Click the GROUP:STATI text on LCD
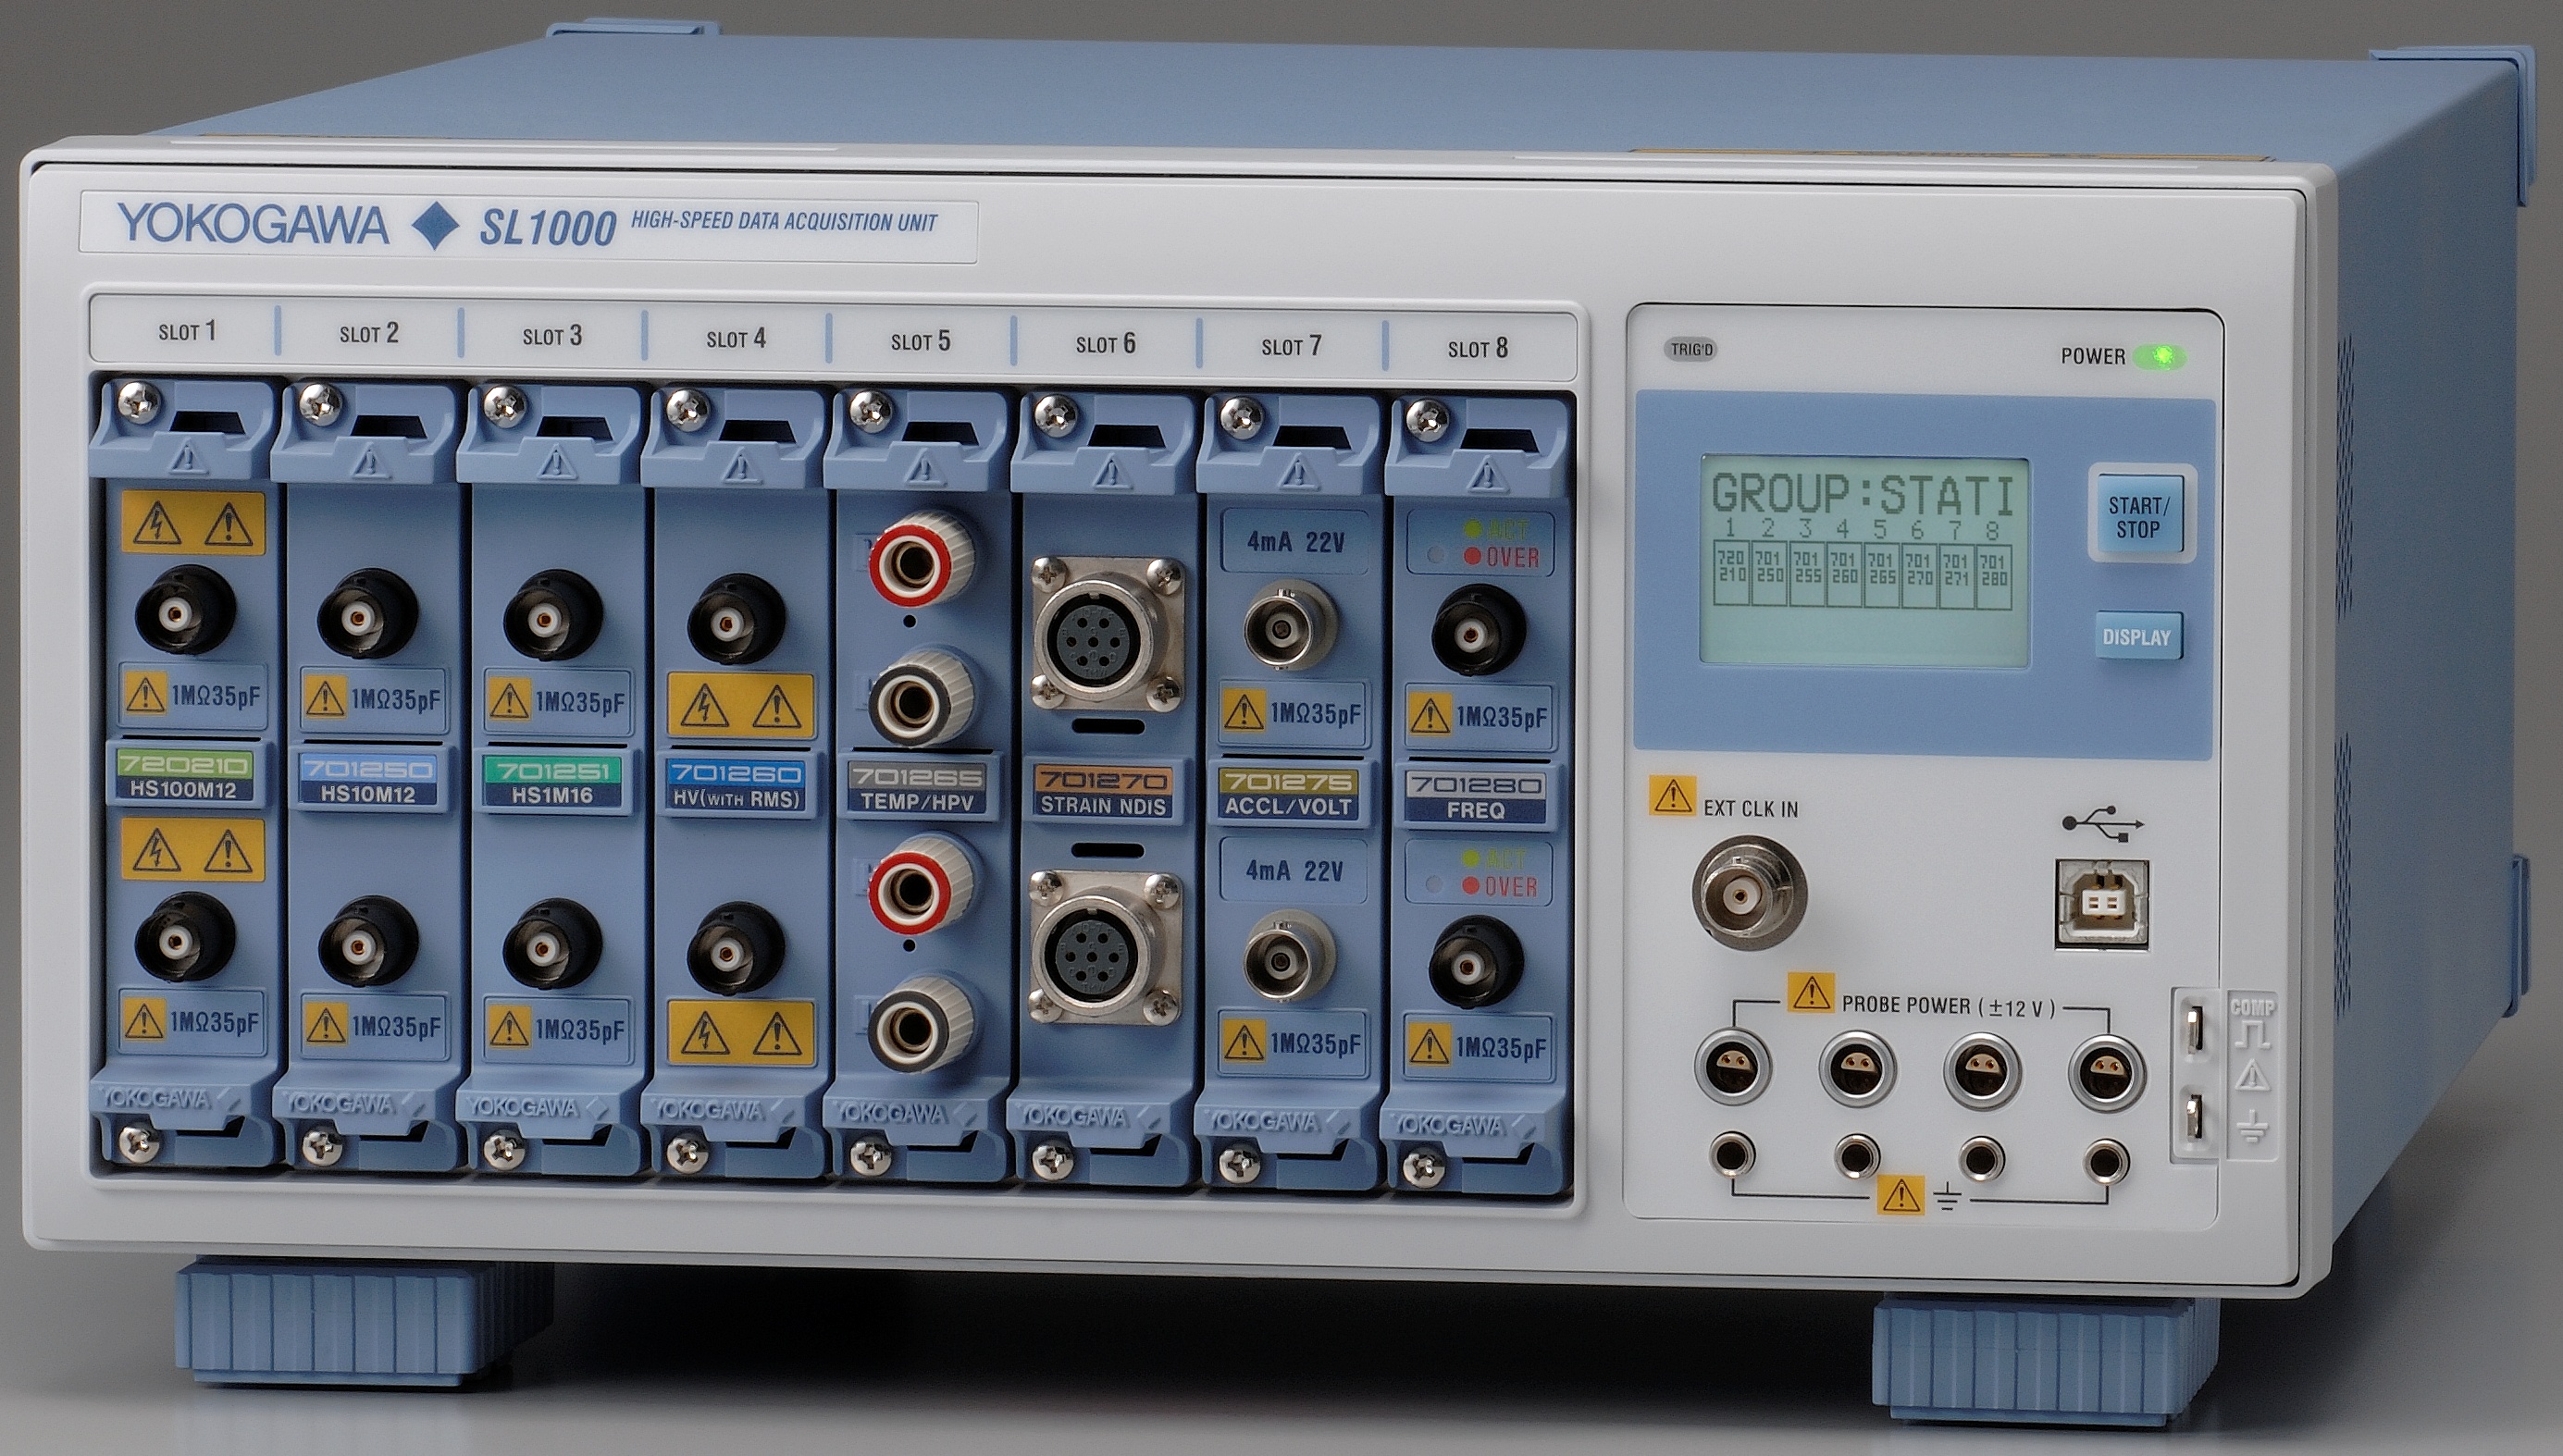Viewport: 2563px width, 1456px height. pos(1863,495)
